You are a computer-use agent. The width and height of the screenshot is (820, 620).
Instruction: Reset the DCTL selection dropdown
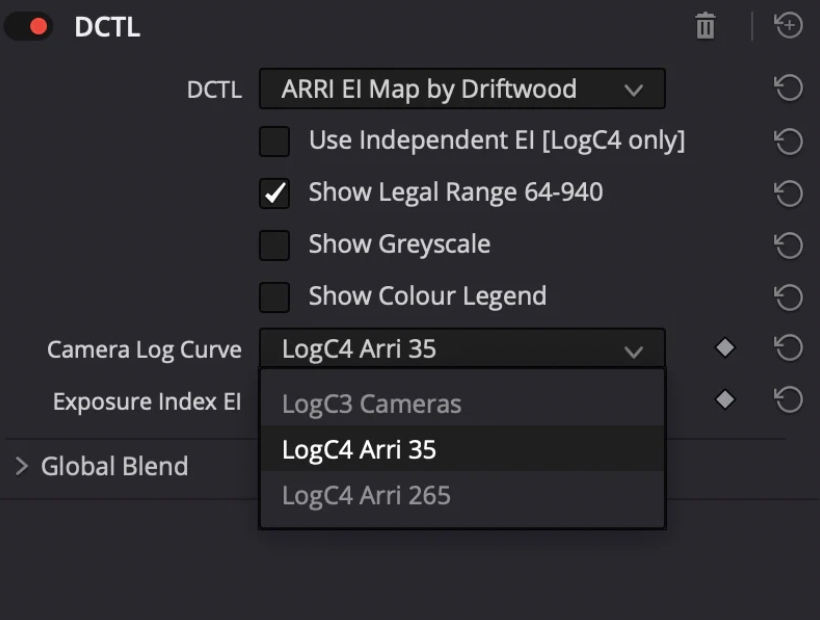click(x=788, y=89)
